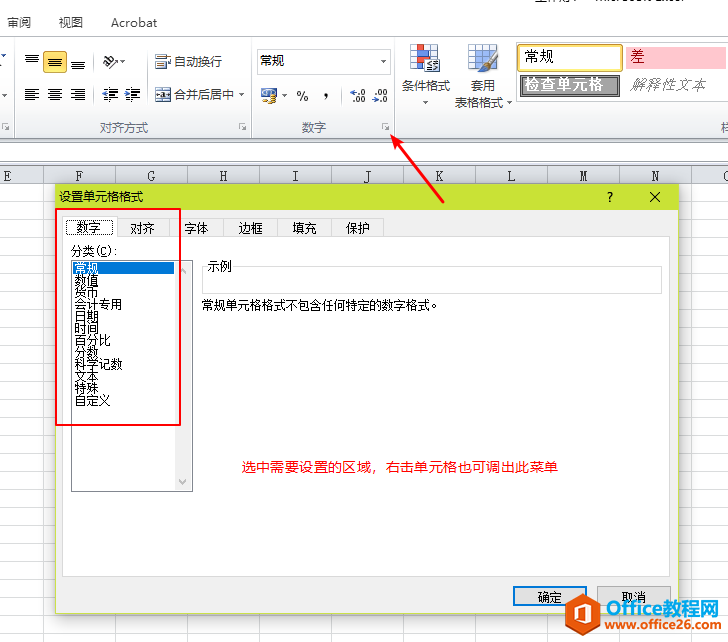Click the category list scroll down arrow
This screenshot has width=728, height=642.
[x=183, y=482]
